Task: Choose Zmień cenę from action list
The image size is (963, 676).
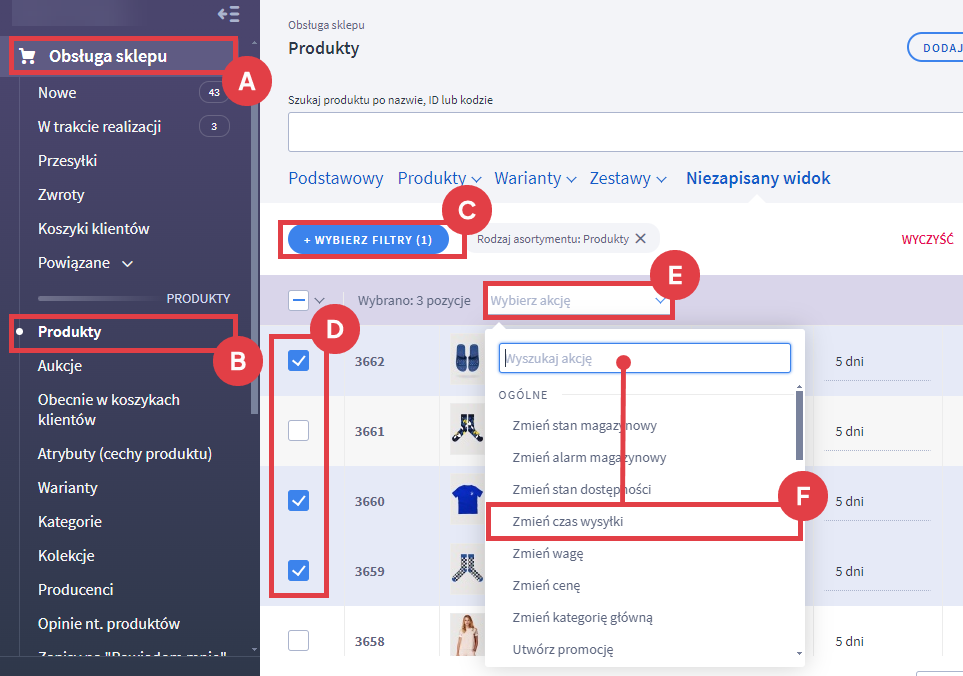Action: (546, 586)
